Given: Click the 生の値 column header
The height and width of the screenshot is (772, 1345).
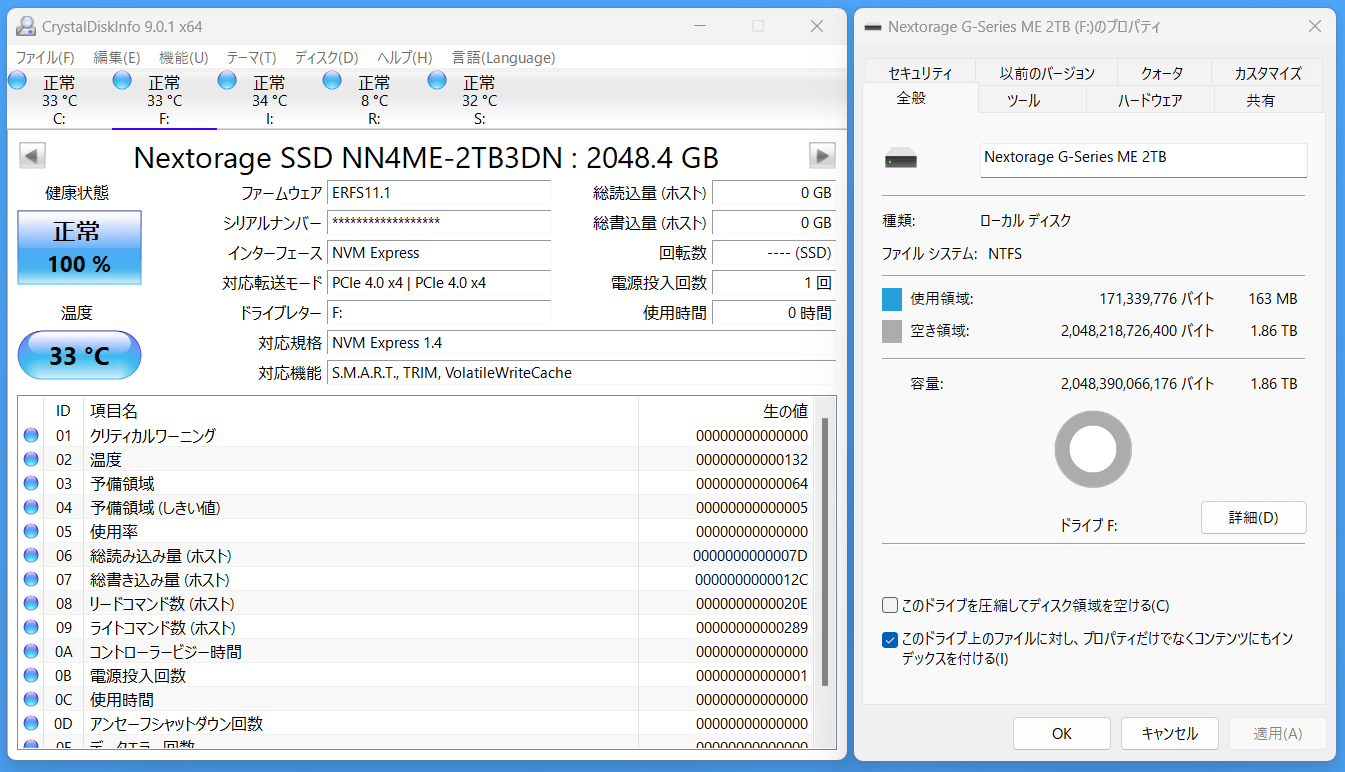Looking at the screenshot, I should [726, 411].
